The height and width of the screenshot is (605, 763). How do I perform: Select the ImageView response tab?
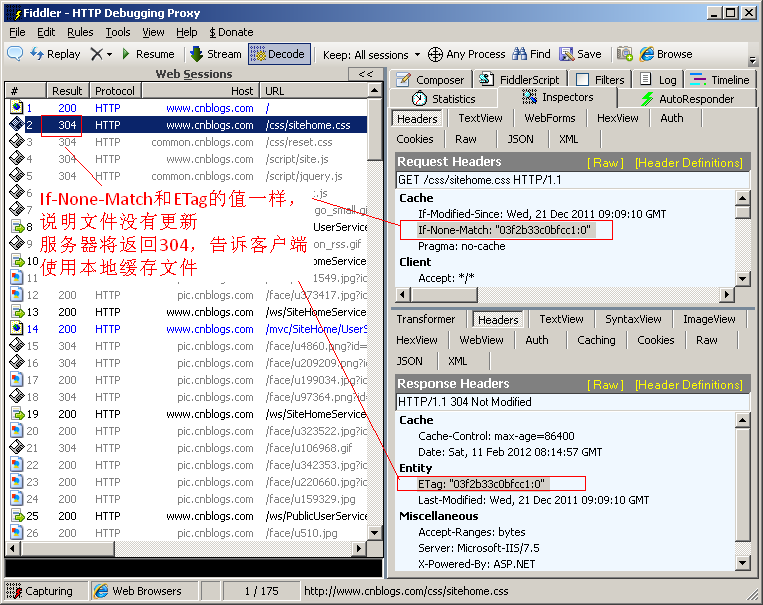click(709, 319)
